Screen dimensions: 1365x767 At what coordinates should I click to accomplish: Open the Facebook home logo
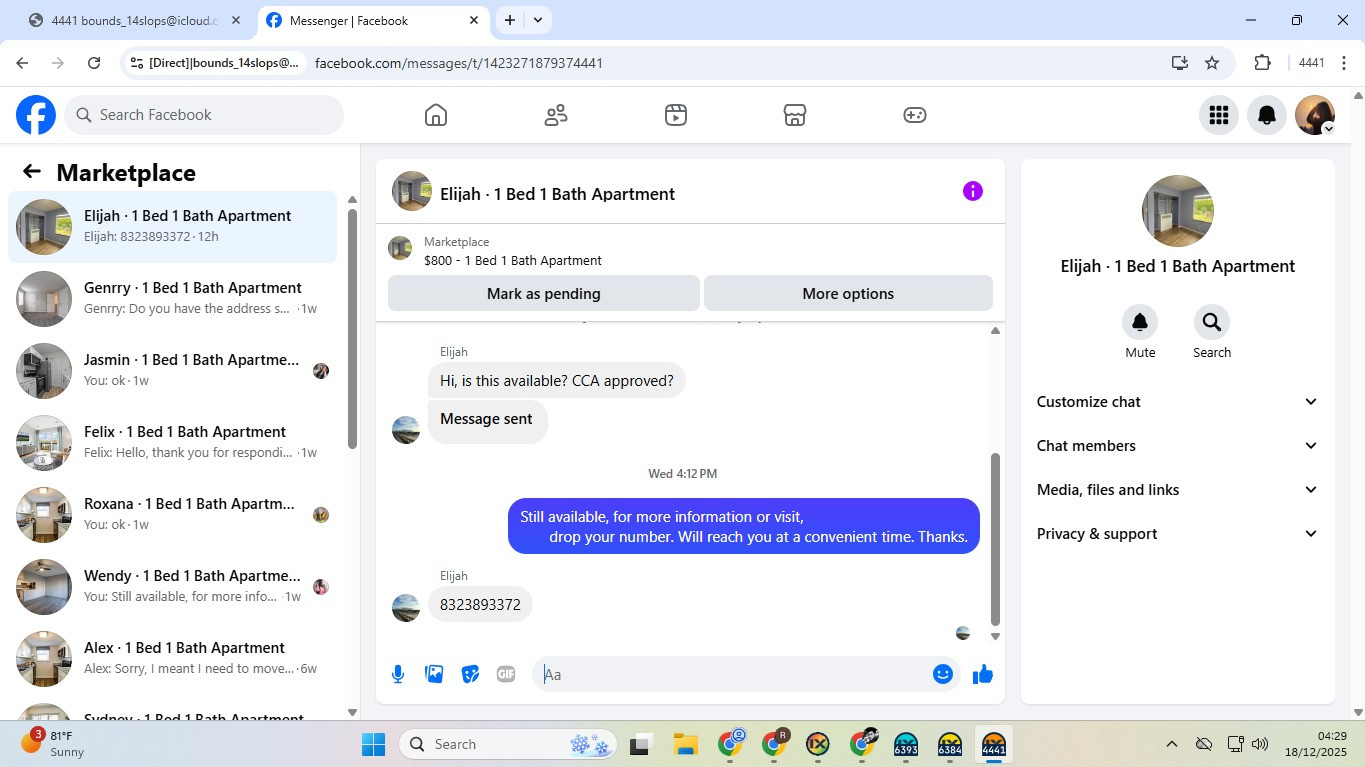(36, 115)
